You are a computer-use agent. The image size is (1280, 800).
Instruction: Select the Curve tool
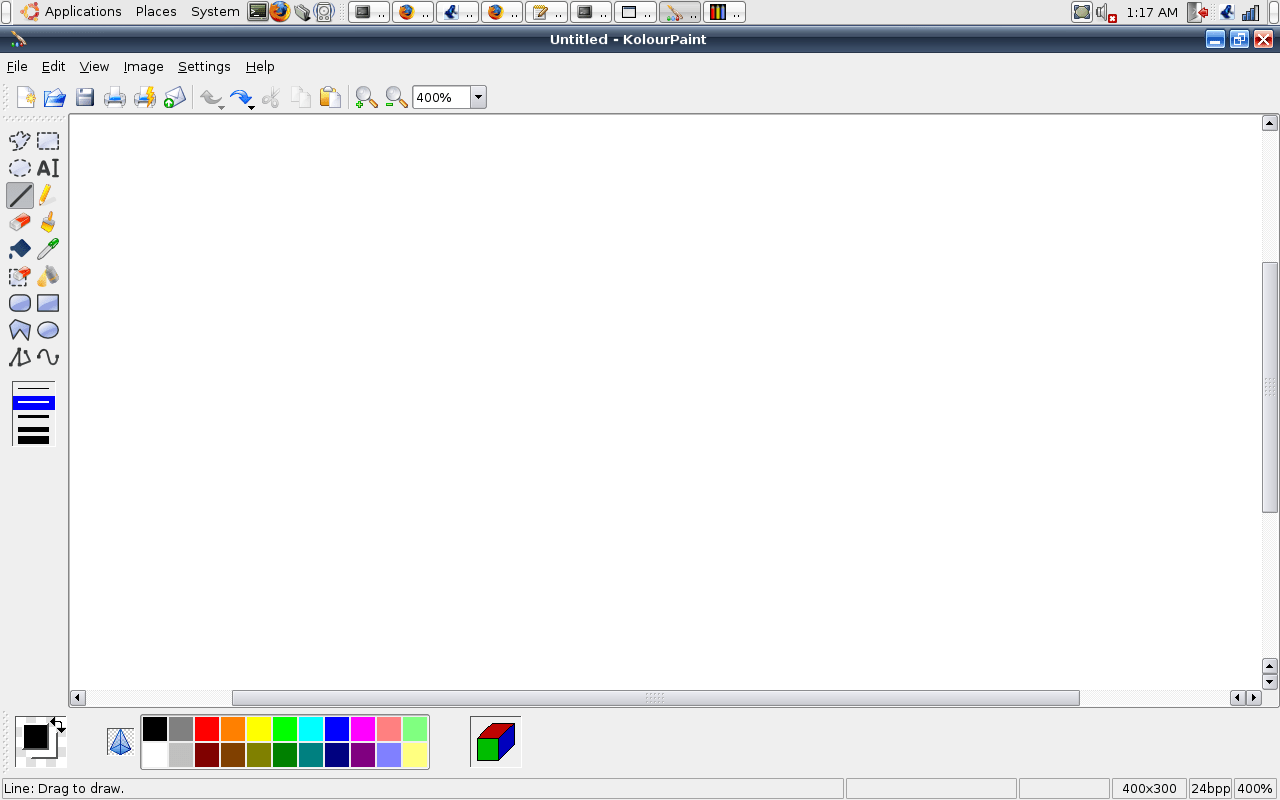click(x=48, y=357)
